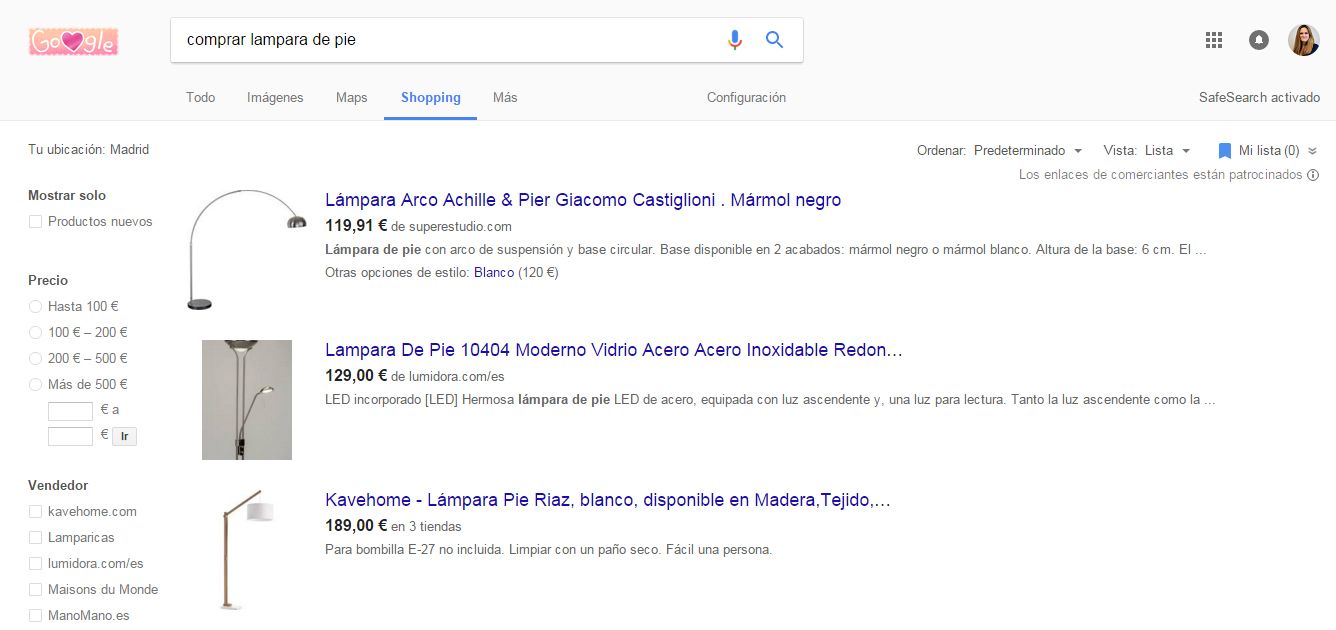Click the Mi lista bookmark icon
This screenshot has height=630, width=1336.
pyautogui.click(x=1224, y=151)
